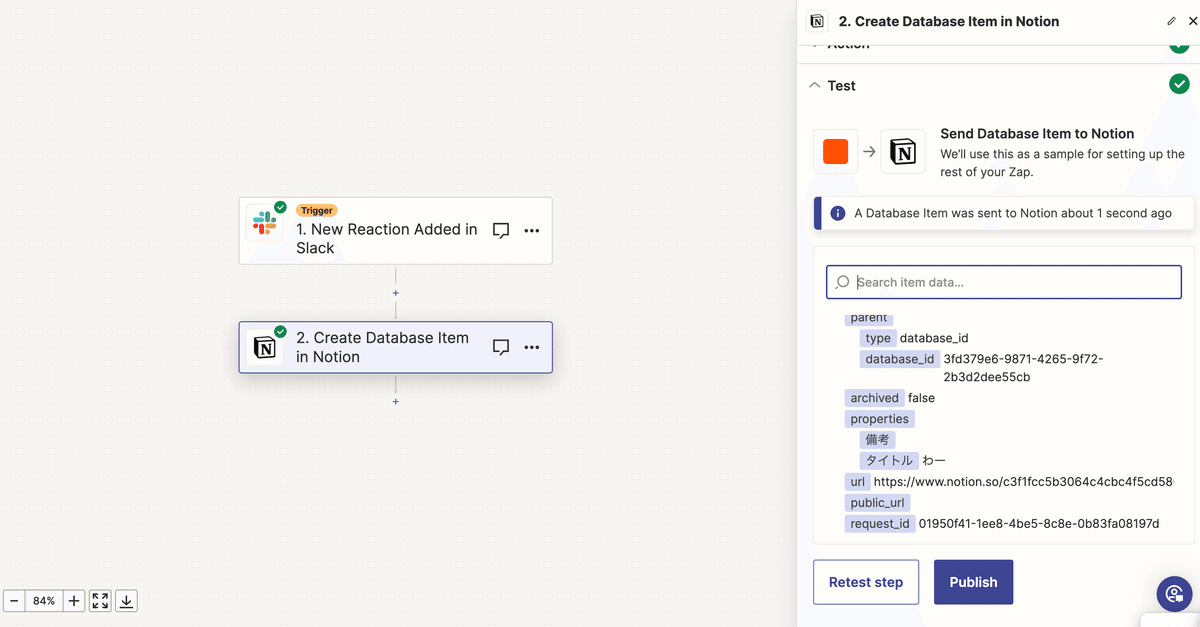This screenshot has width=1200, height=627.
Task: Add a step between Slack and Notion
Action: click(x=396, y=293)
